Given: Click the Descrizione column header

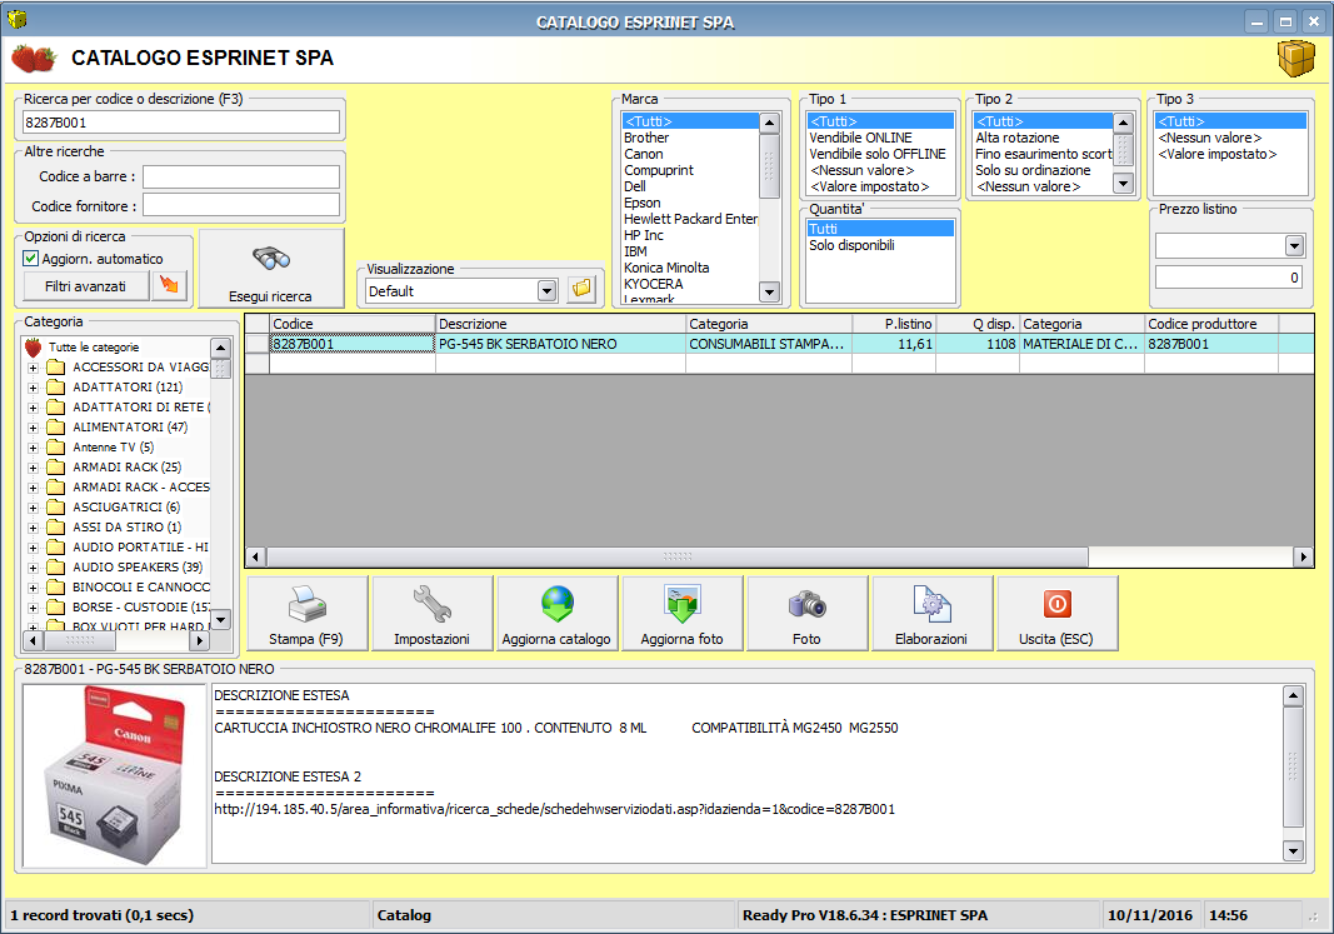Looking at the screenshot, I should 561,324.
